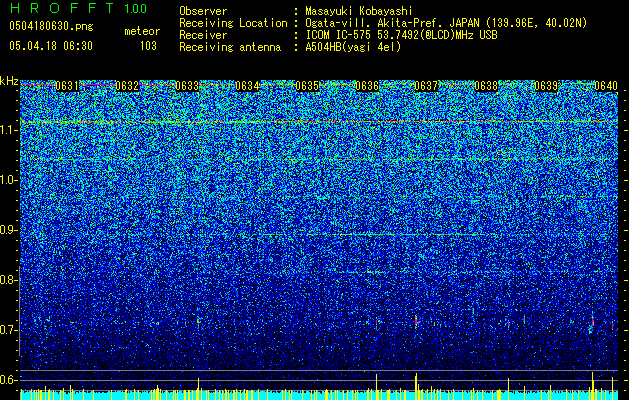The width and height of the screenshot is (629, 400).
Task: Click the kHz axis unit label
Action: (9, 81)
